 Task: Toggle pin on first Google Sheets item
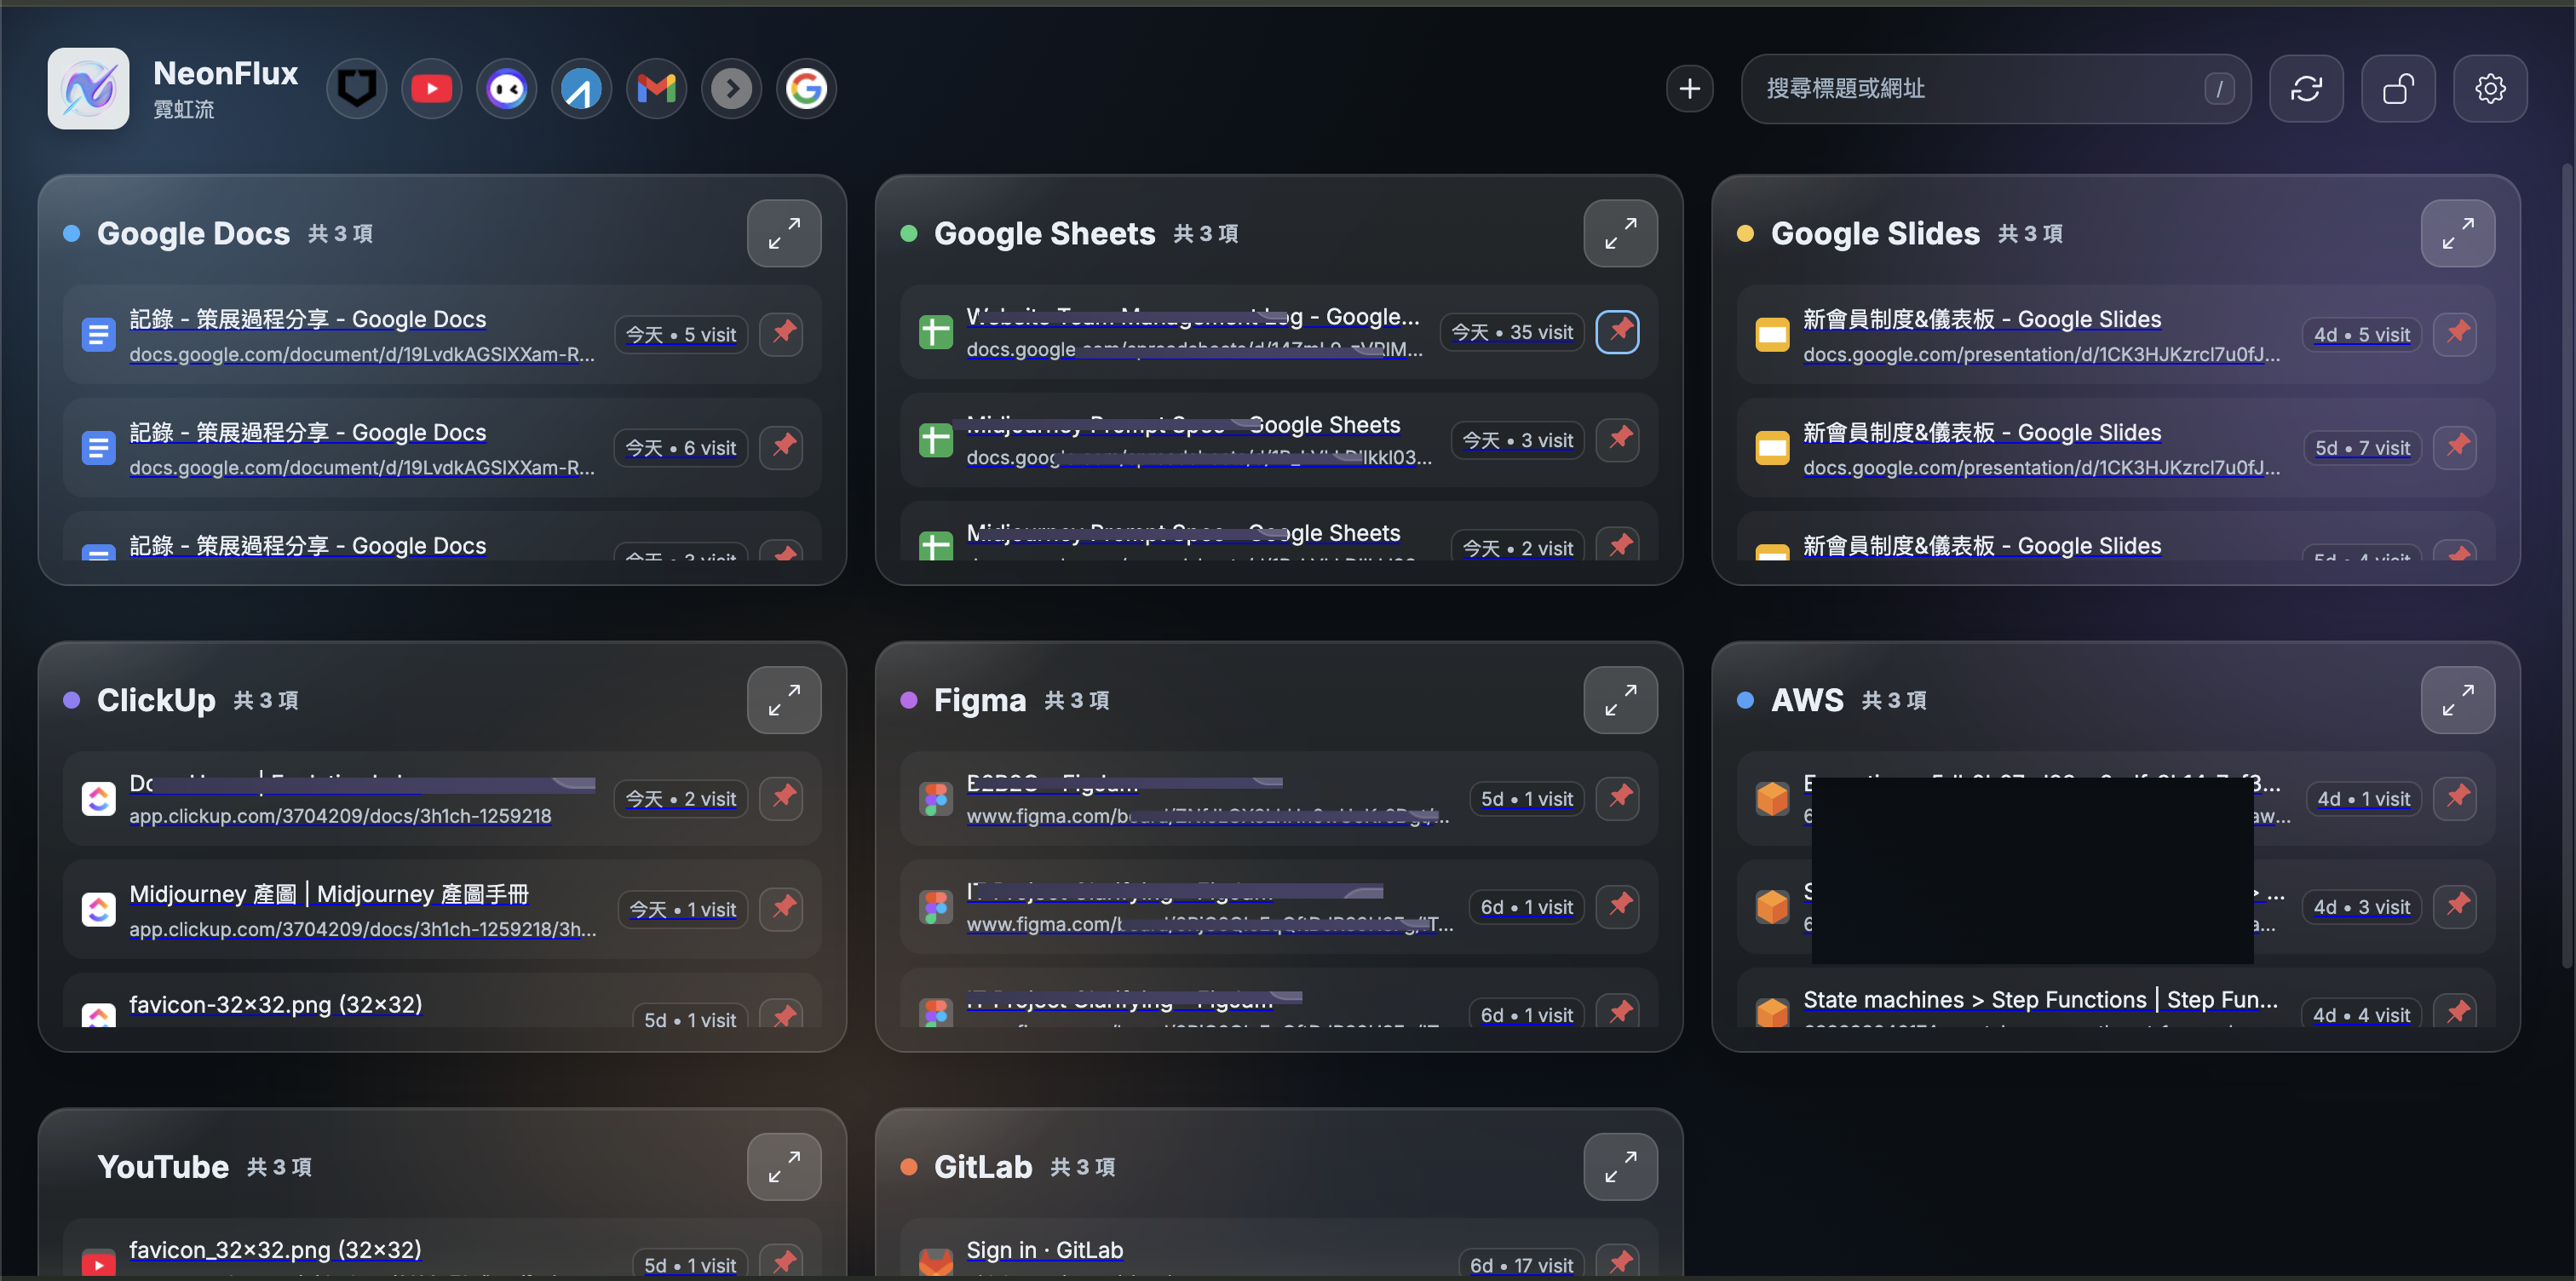[1618, 332]
